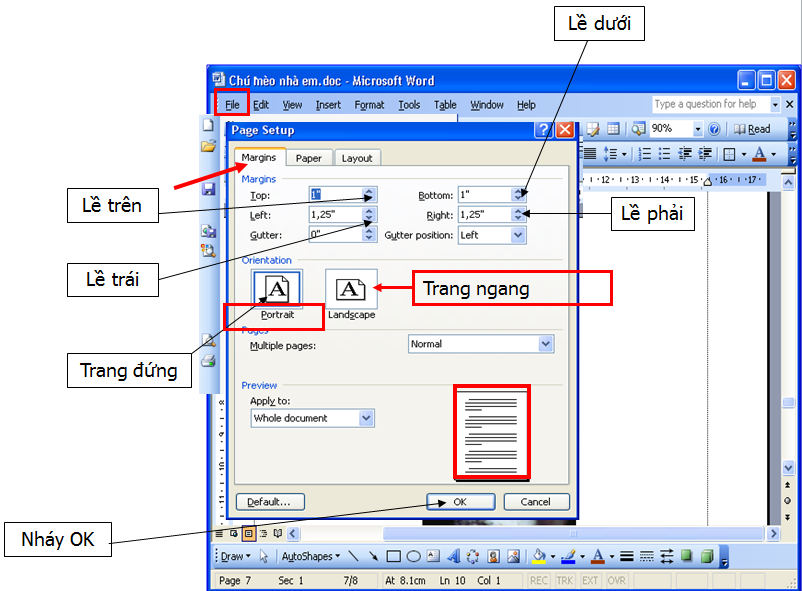Image resolution: width=802 pixels, height=591 pixels.
Task: Click the Page Setup dialog help button
Action: 543,130
